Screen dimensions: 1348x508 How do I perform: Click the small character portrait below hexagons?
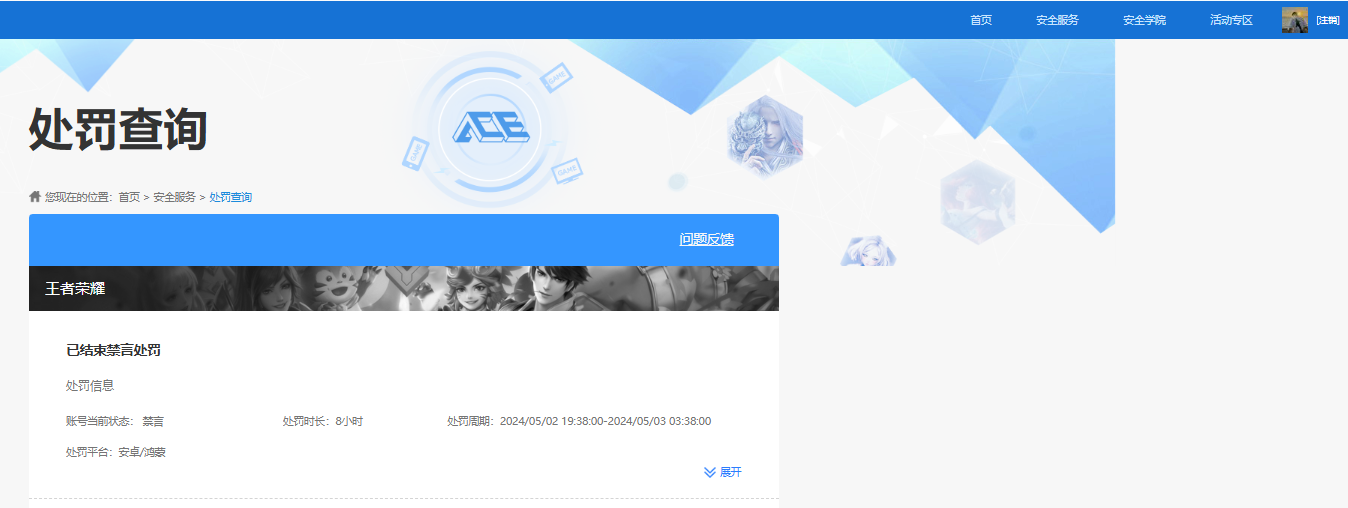pos(868,252)
